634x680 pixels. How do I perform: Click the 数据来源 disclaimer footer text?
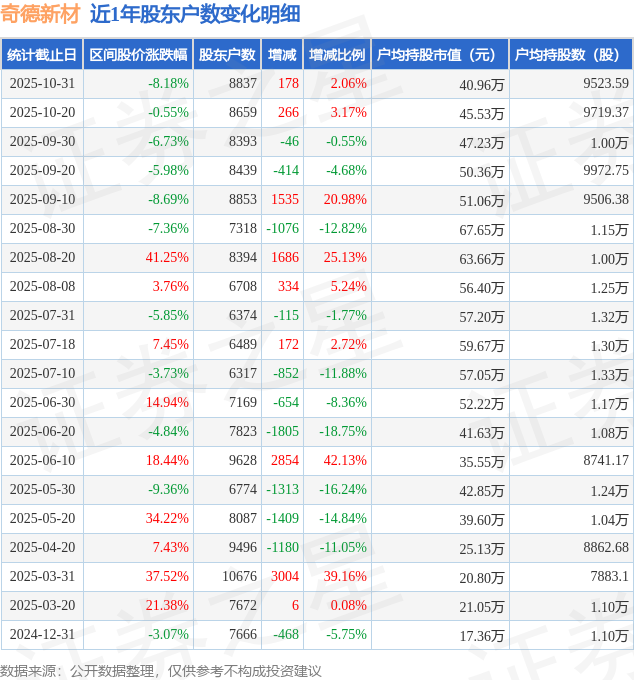161,670
